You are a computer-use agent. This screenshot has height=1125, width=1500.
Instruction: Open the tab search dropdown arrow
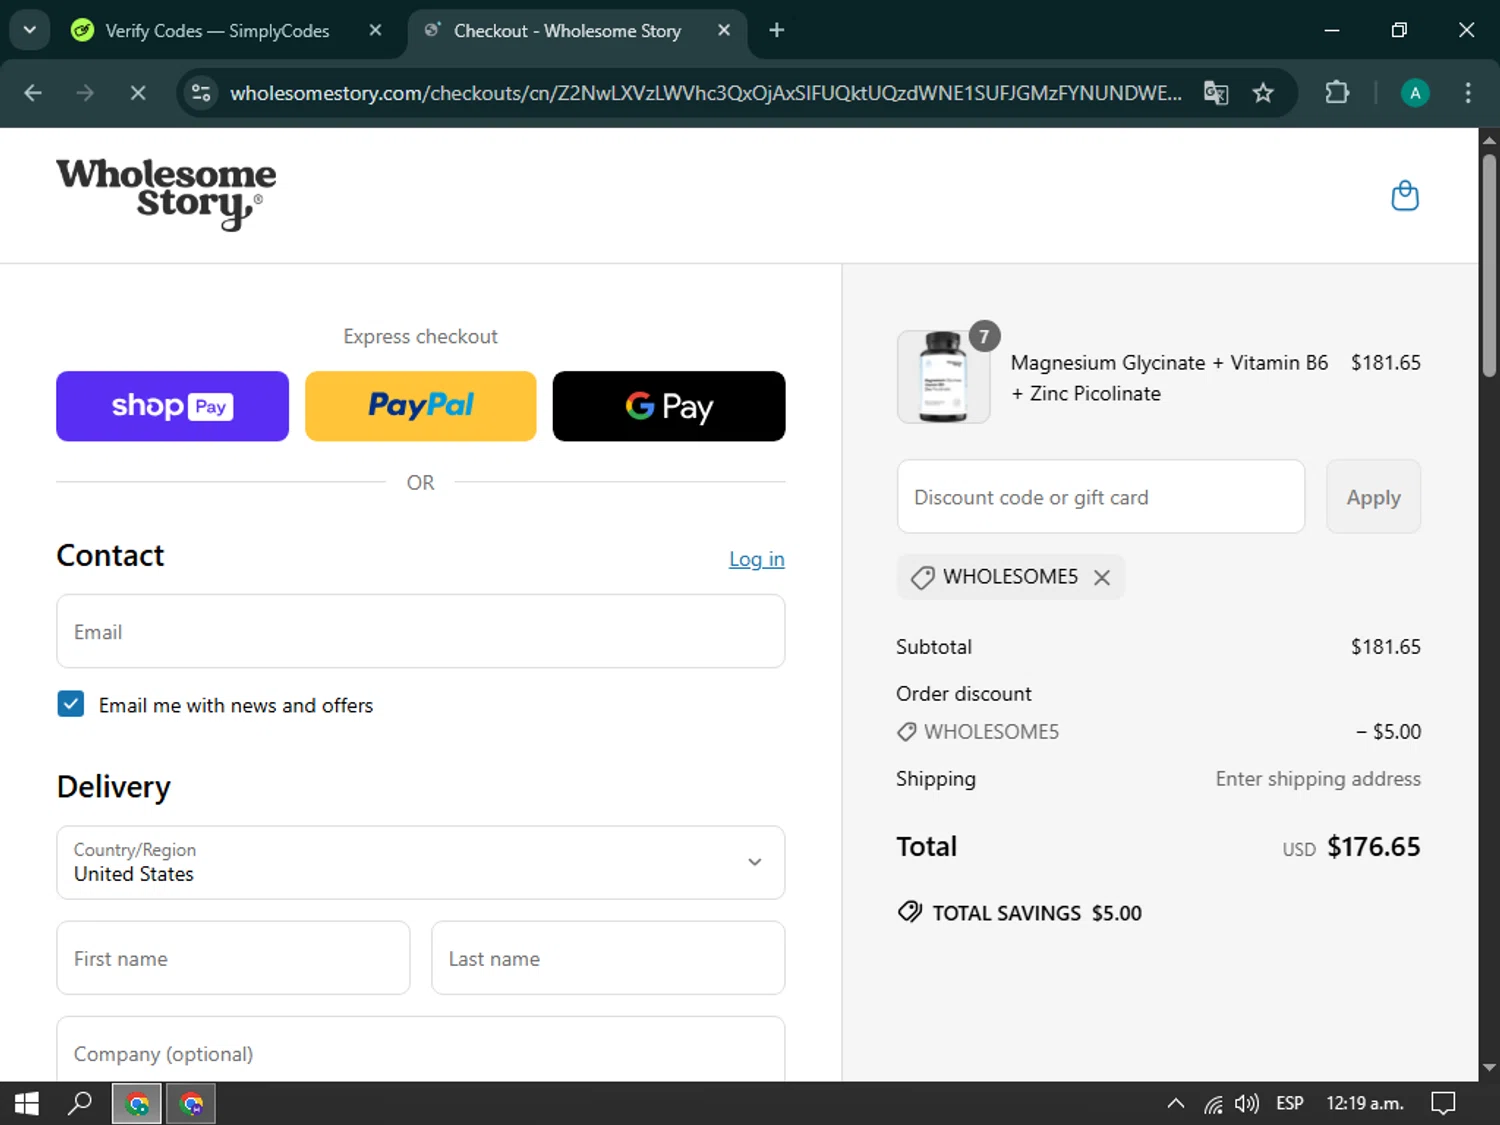coord(30,30)
